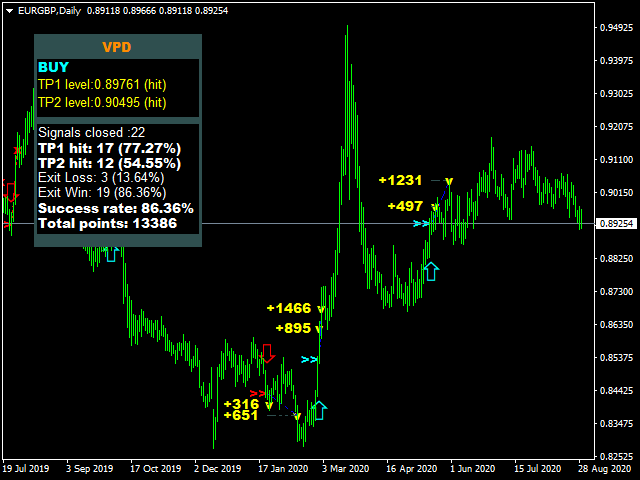This screenshot has width=640, height=480.
Task: Click the 0.82525 price scale label
Action: coord(616,456)
